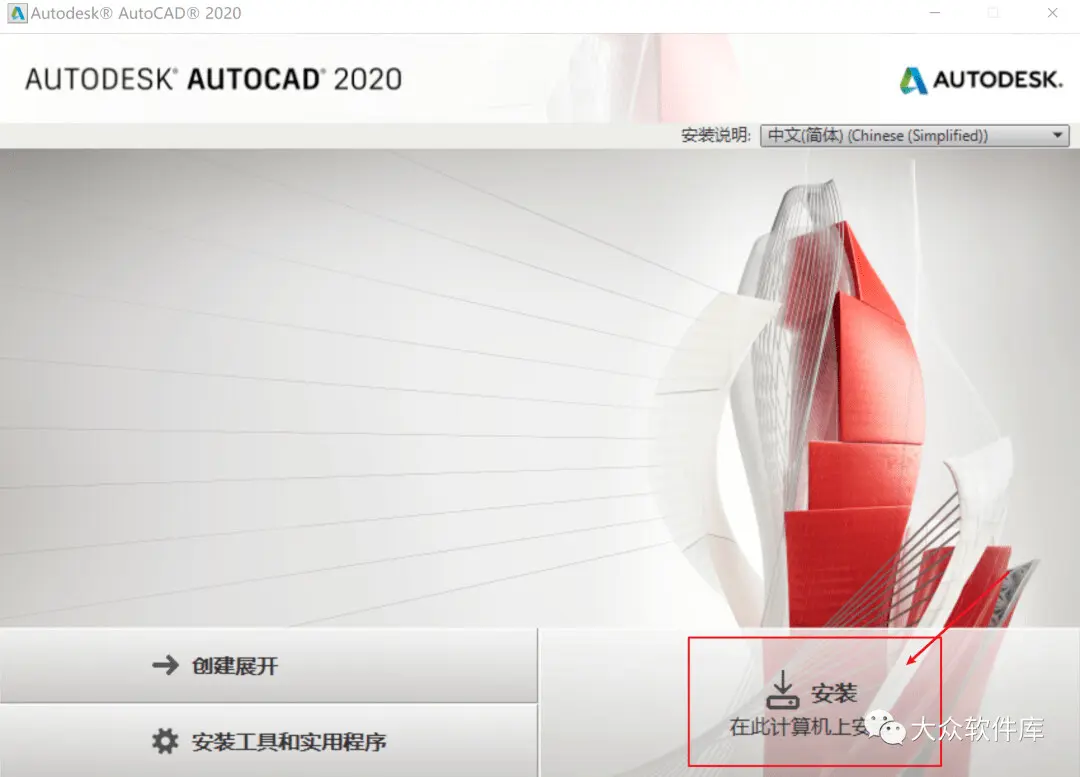
Task: Click the AUTODESK AUTOCAD 2020 heading
Action: coord(214,79)
